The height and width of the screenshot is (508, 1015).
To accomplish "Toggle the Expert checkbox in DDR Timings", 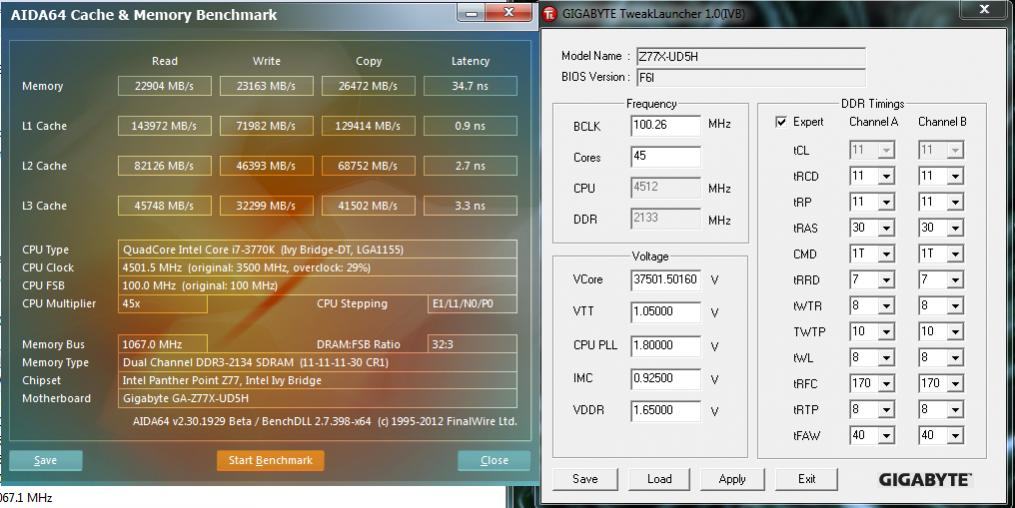I will pyautogui.click(x=781, y=122).
